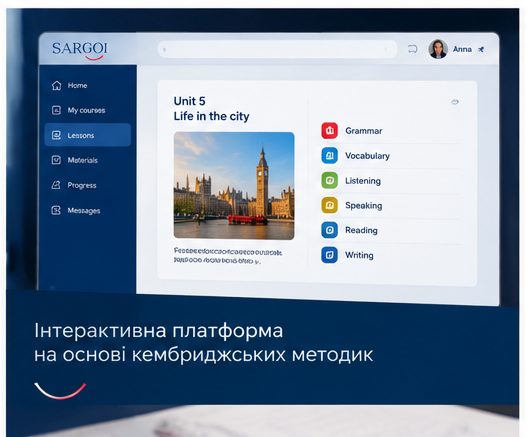The height and width of the screenshot is (437, 527).
Task: Click the chat icon beside the search bar
Action: [413, 49]
